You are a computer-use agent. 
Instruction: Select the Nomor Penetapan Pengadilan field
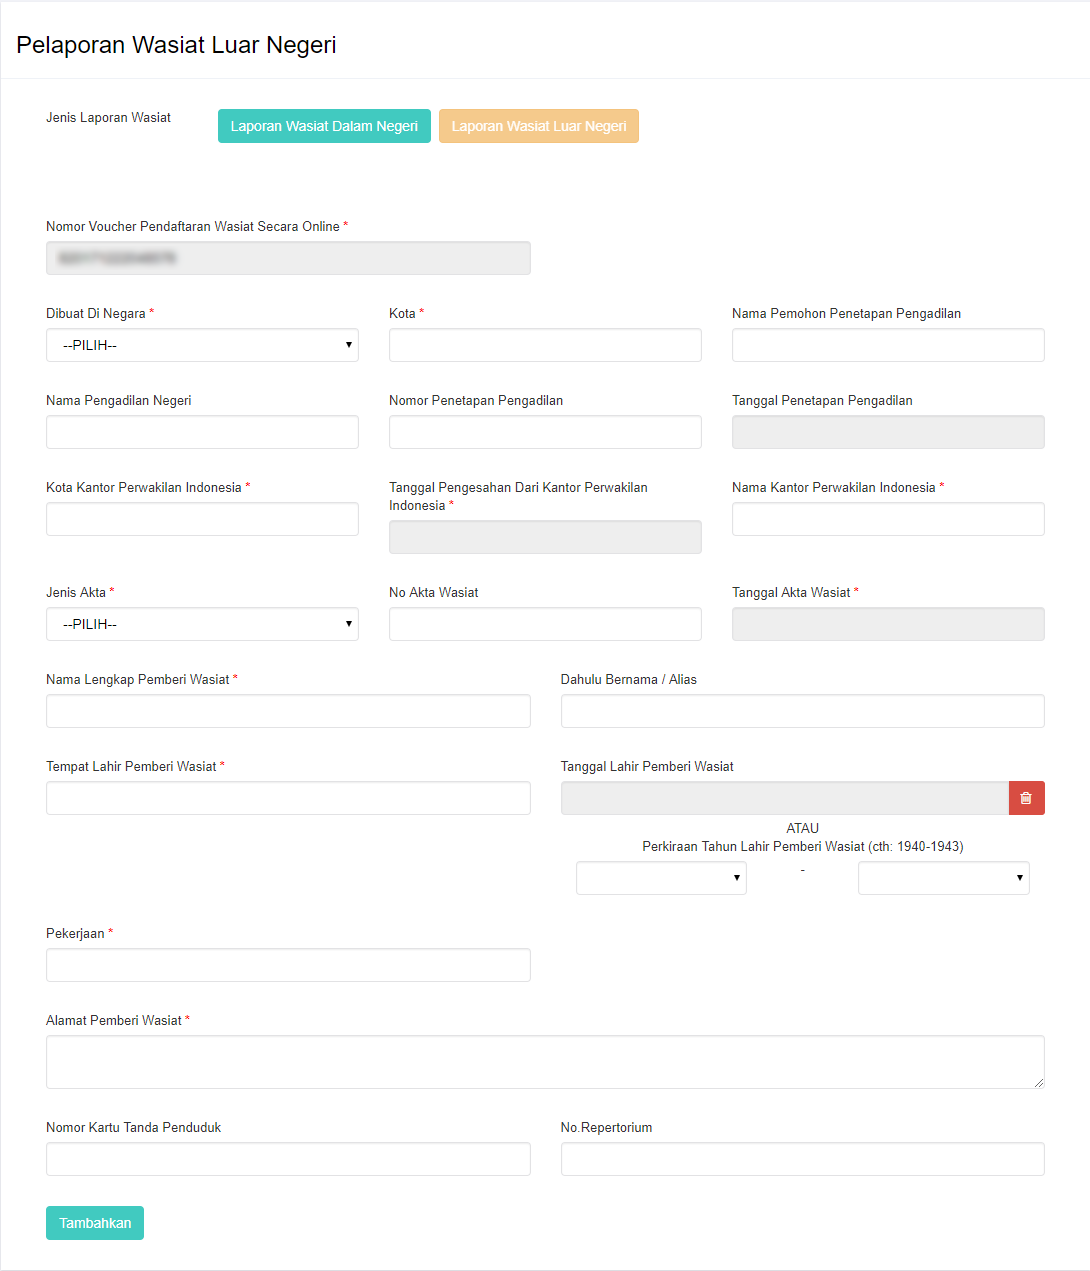tap(545, 432)
